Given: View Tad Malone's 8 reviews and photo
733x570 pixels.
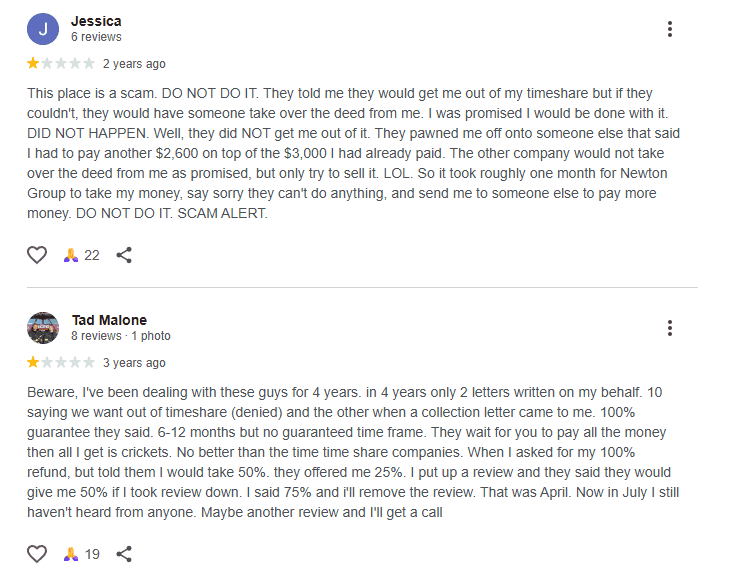Looking at the screenshot, I should pyautogui.click(x=120, y=336).
